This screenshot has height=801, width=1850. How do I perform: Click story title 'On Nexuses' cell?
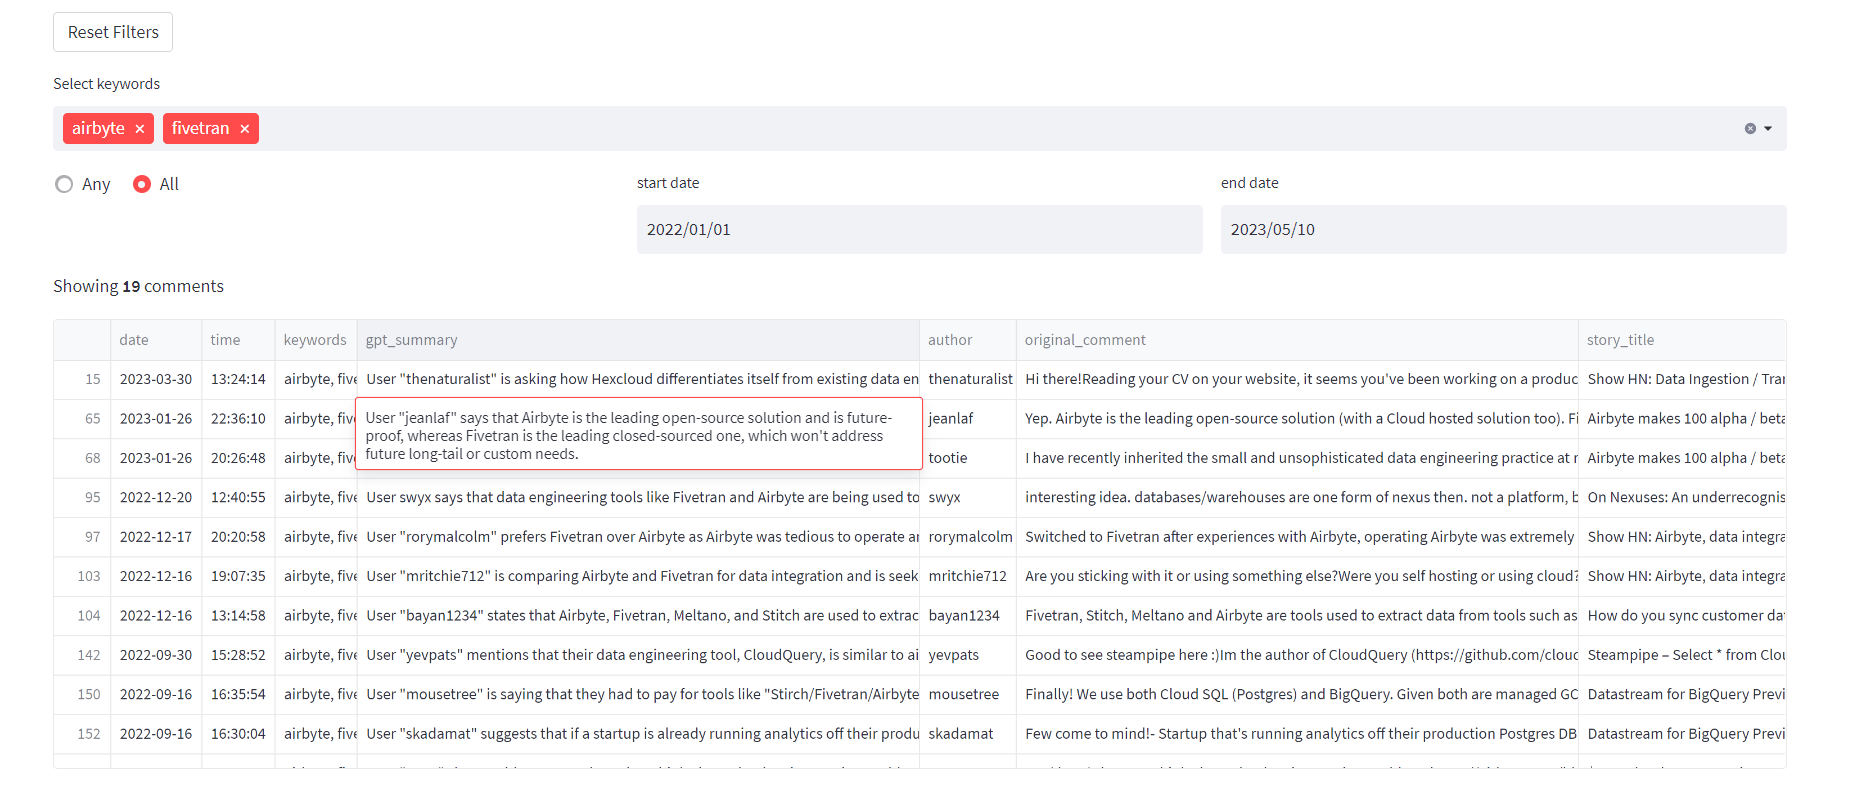click(1682, 497)
